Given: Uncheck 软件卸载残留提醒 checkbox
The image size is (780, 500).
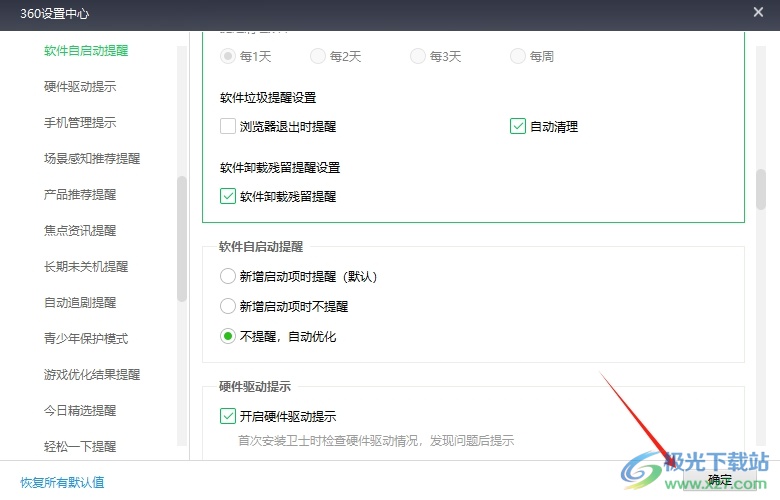Looking at the screenshot, I should point(228,196).
